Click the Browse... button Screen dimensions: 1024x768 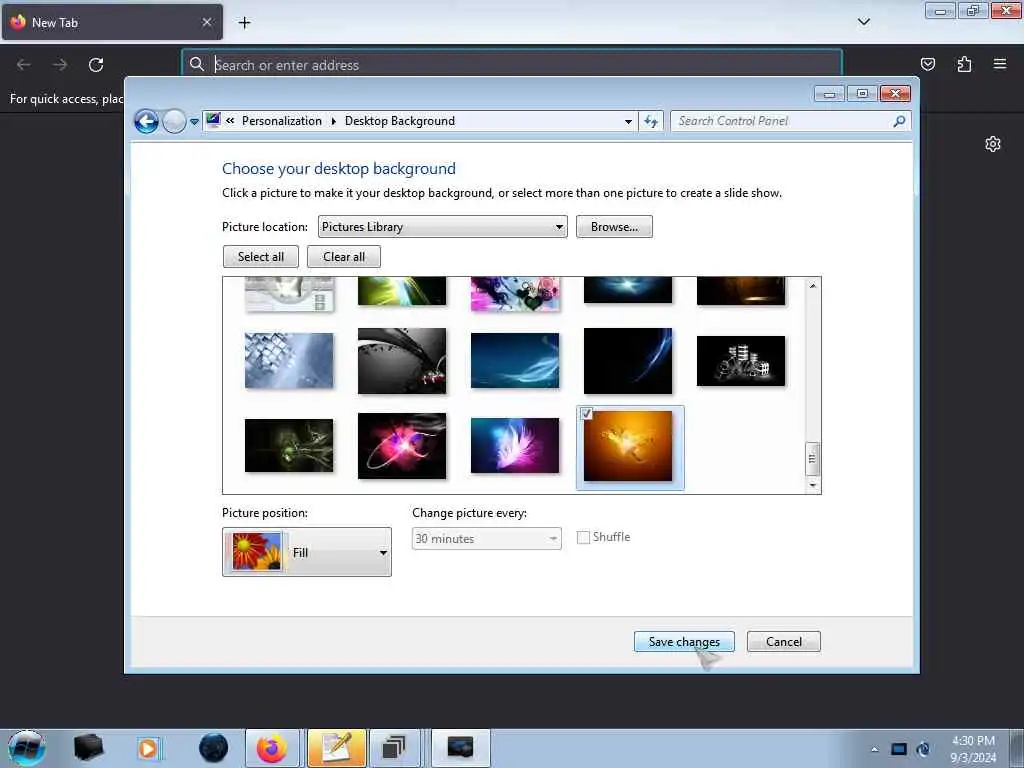pyautogui.click(x=614, y=227)
